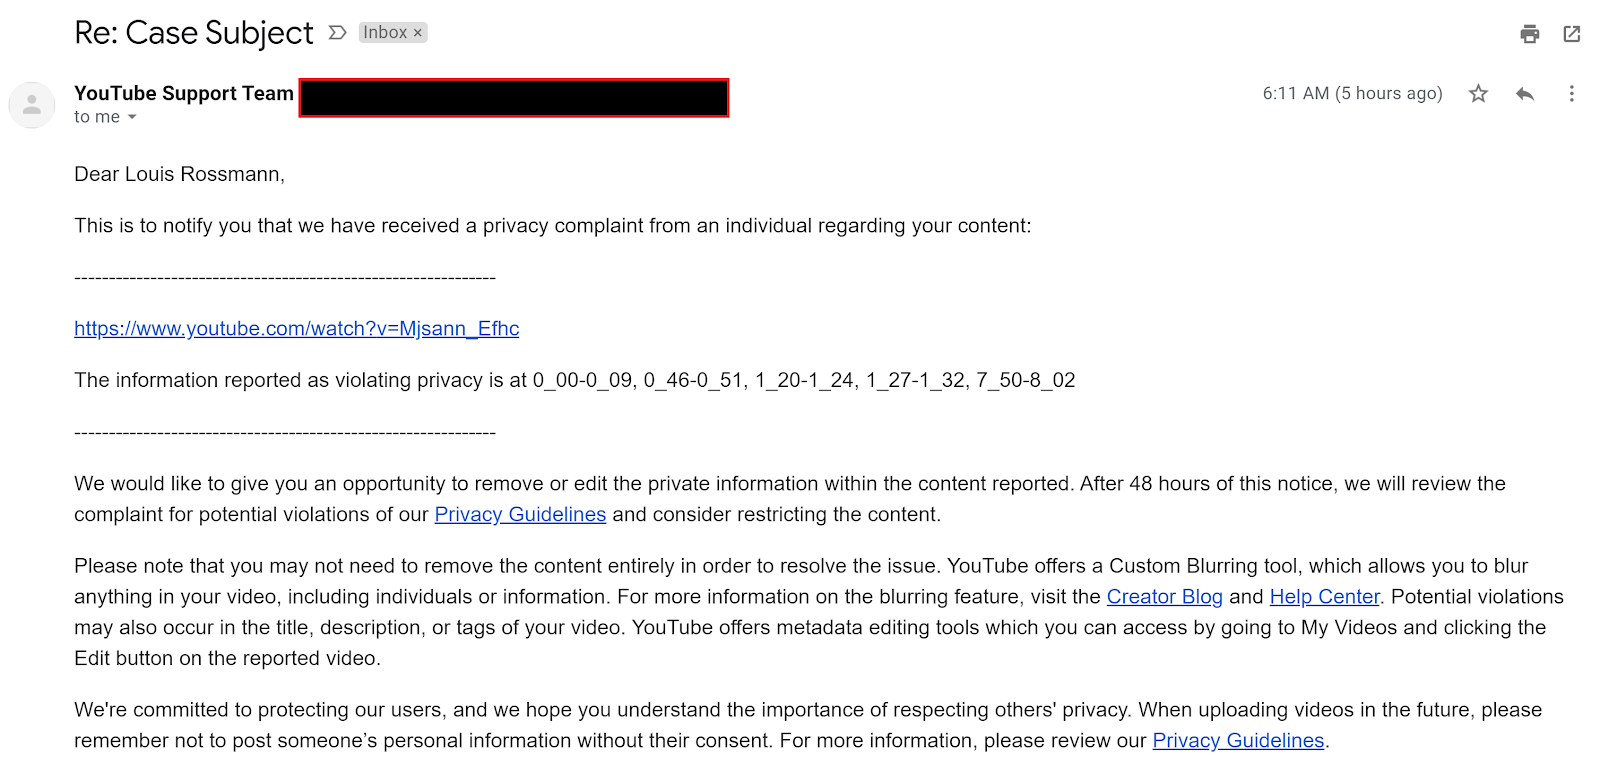Click the redacted sender address box
The width and height of the screenshot is (1600, 782).
pos(514,98)
